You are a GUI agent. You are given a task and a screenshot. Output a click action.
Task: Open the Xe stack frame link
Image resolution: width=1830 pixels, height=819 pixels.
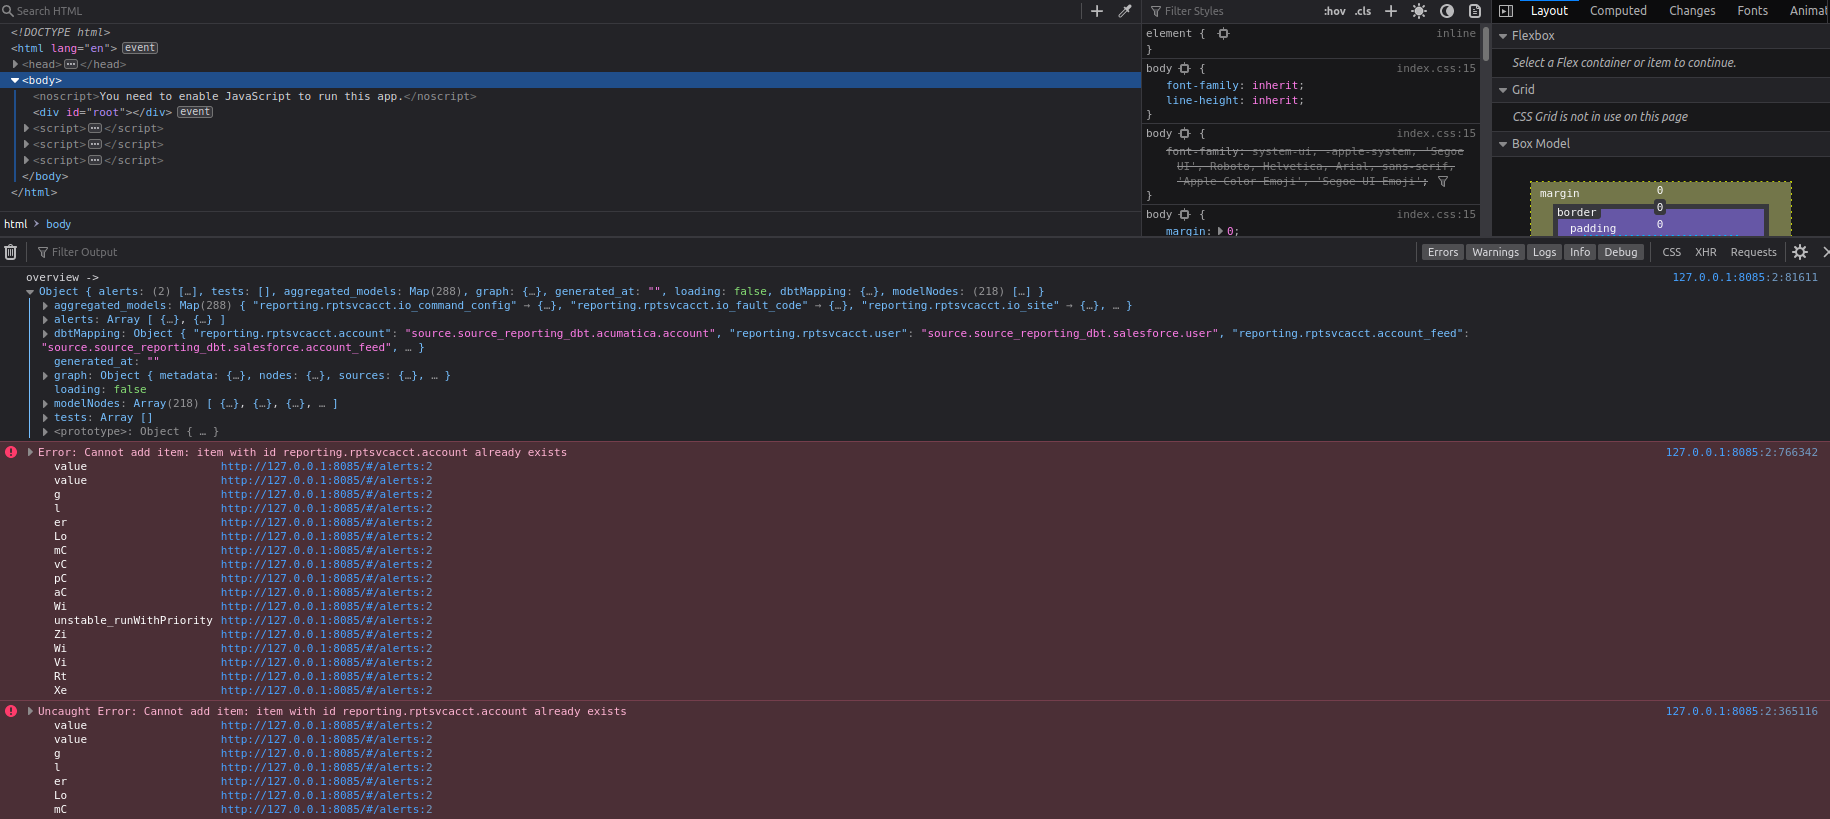tap(327, 691)
